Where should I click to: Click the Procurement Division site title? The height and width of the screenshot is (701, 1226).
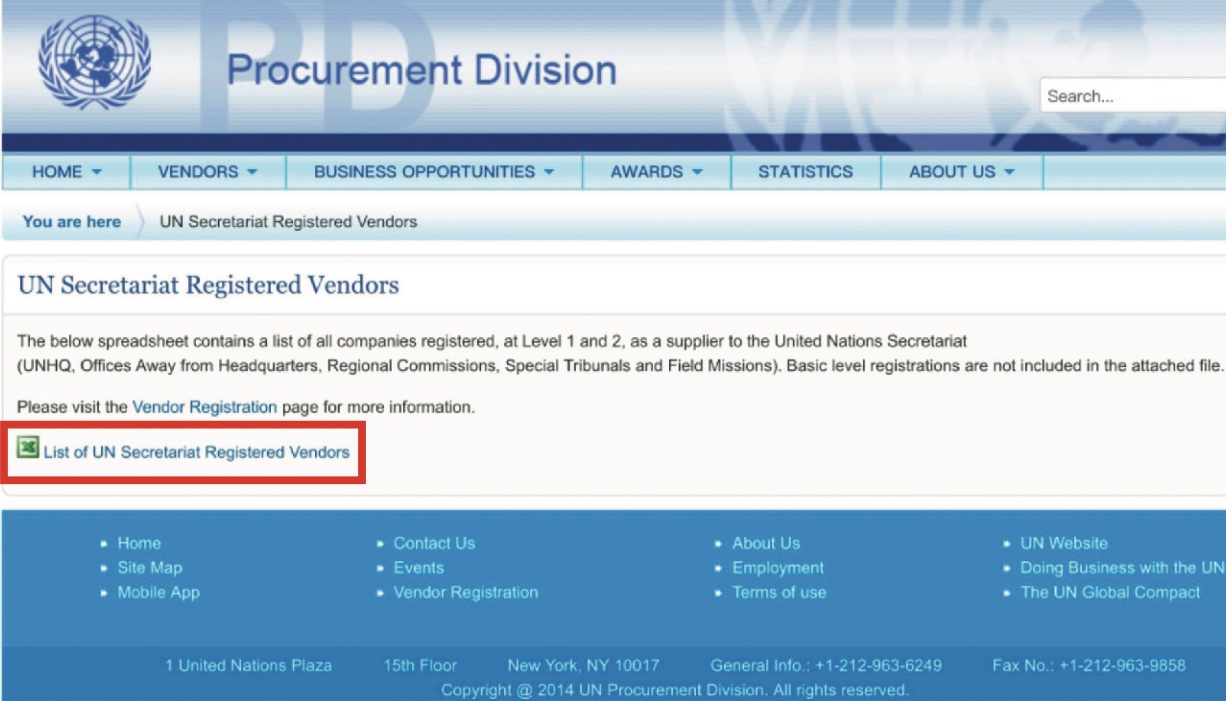pyautogui.click(x=421, y=70)
